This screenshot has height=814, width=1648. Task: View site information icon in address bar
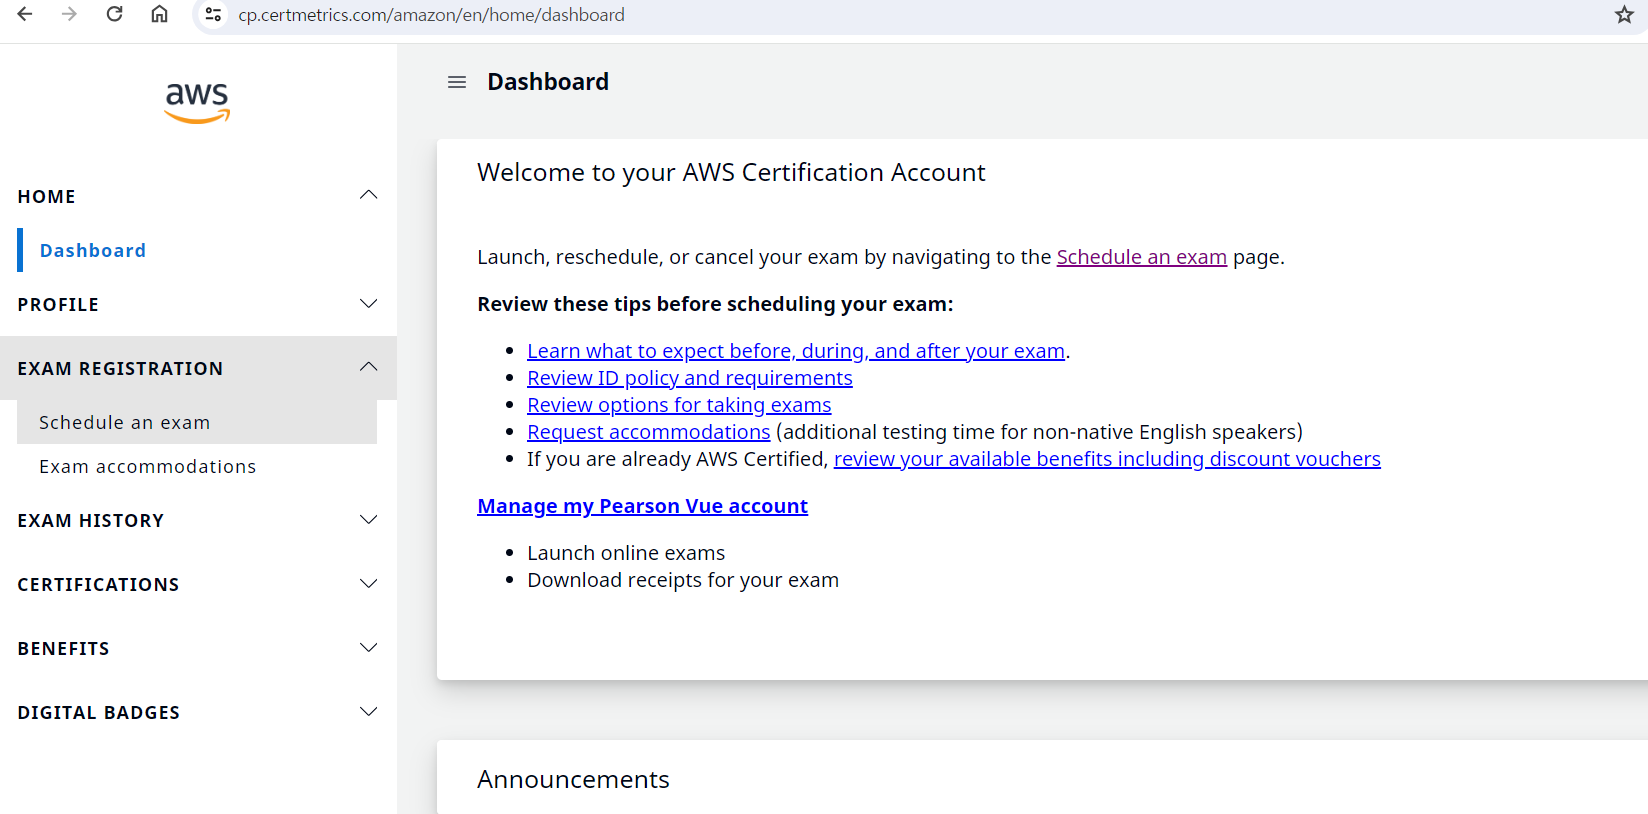[x=213, y=14]
